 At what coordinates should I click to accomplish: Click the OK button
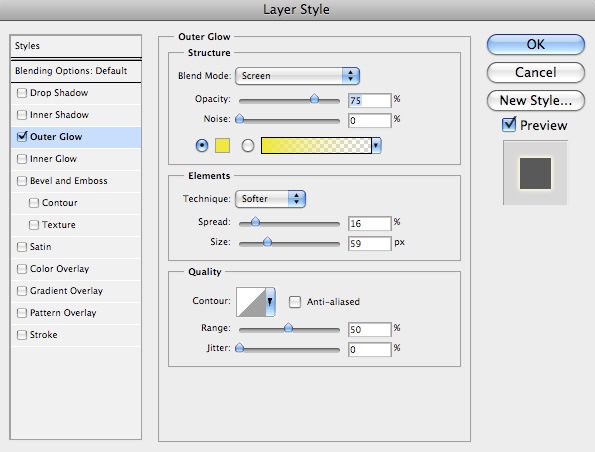[535, 44]
